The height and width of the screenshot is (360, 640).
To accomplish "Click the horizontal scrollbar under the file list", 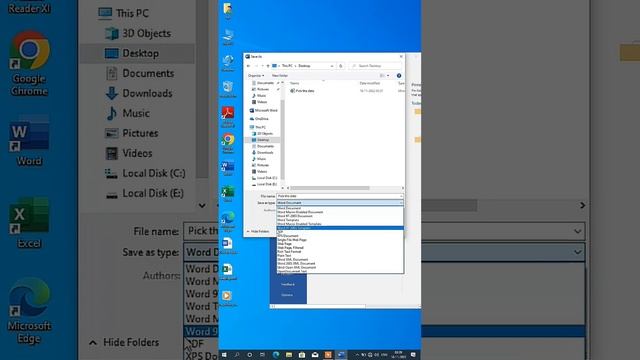I will 329,188.
